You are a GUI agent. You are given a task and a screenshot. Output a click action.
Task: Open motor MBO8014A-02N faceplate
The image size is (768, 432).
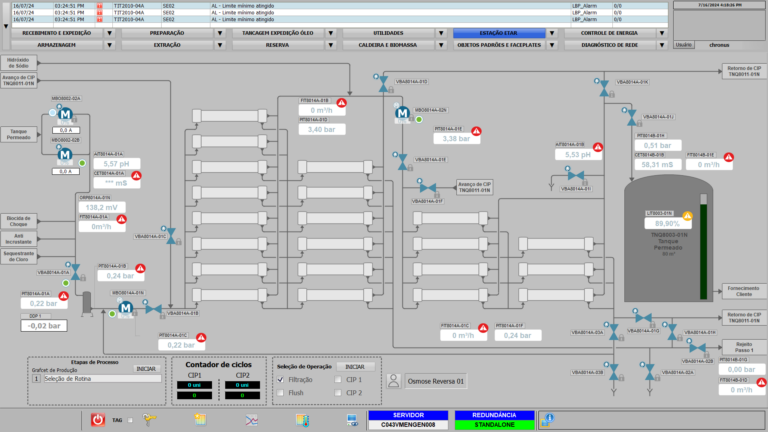[402, 114]
